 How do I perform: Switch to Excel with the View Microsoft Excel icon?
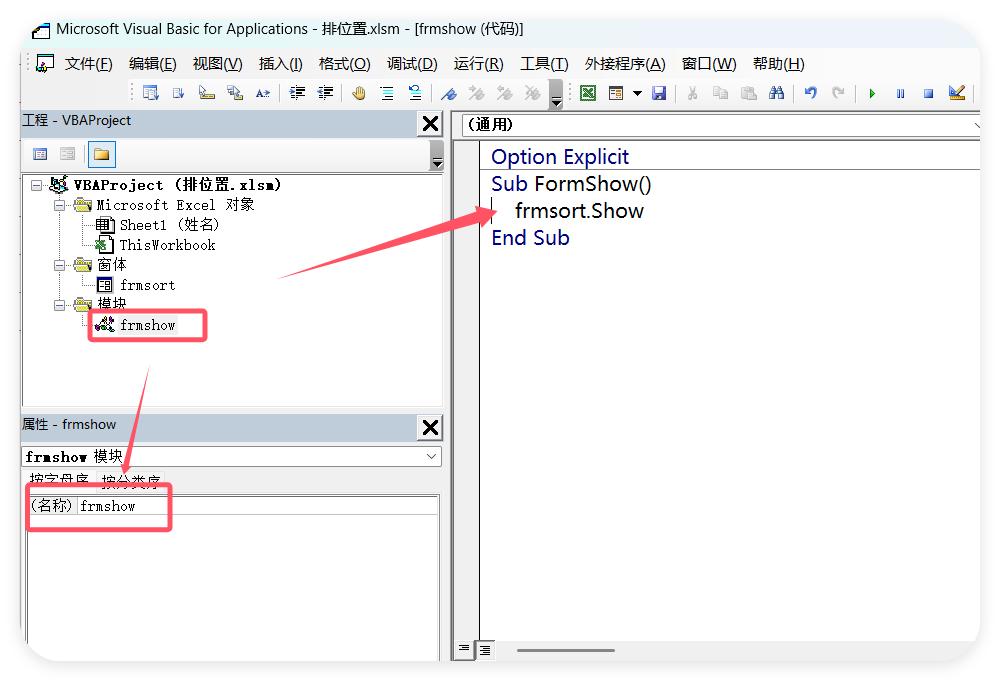click(x=587, y=93)
